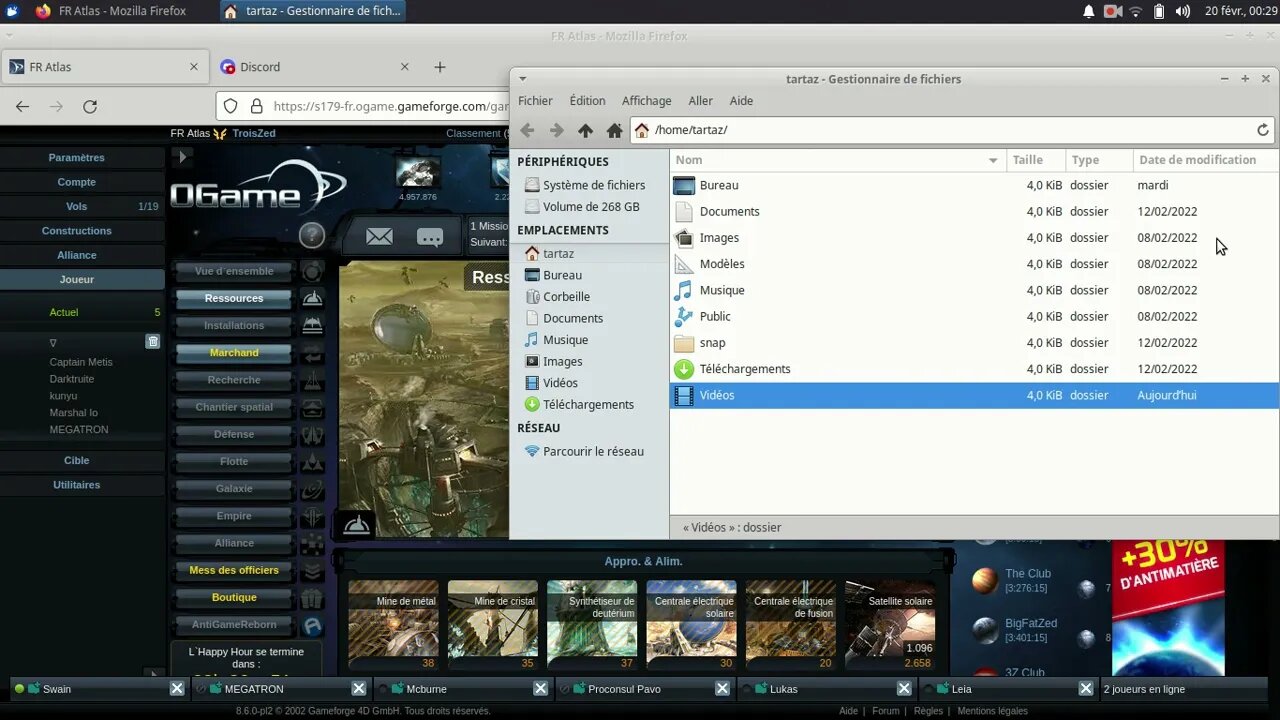
Task: Open Constructions in AntiGameReborn panel
Action: click(x=77, y=231)
